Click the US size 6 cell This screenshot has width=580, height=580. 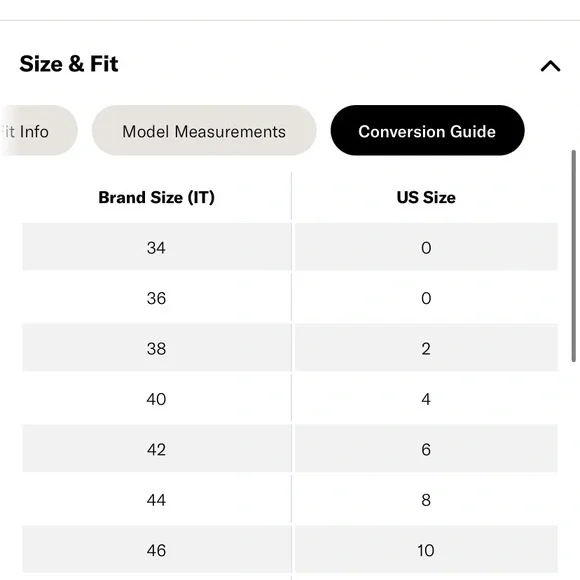(426, 449)
